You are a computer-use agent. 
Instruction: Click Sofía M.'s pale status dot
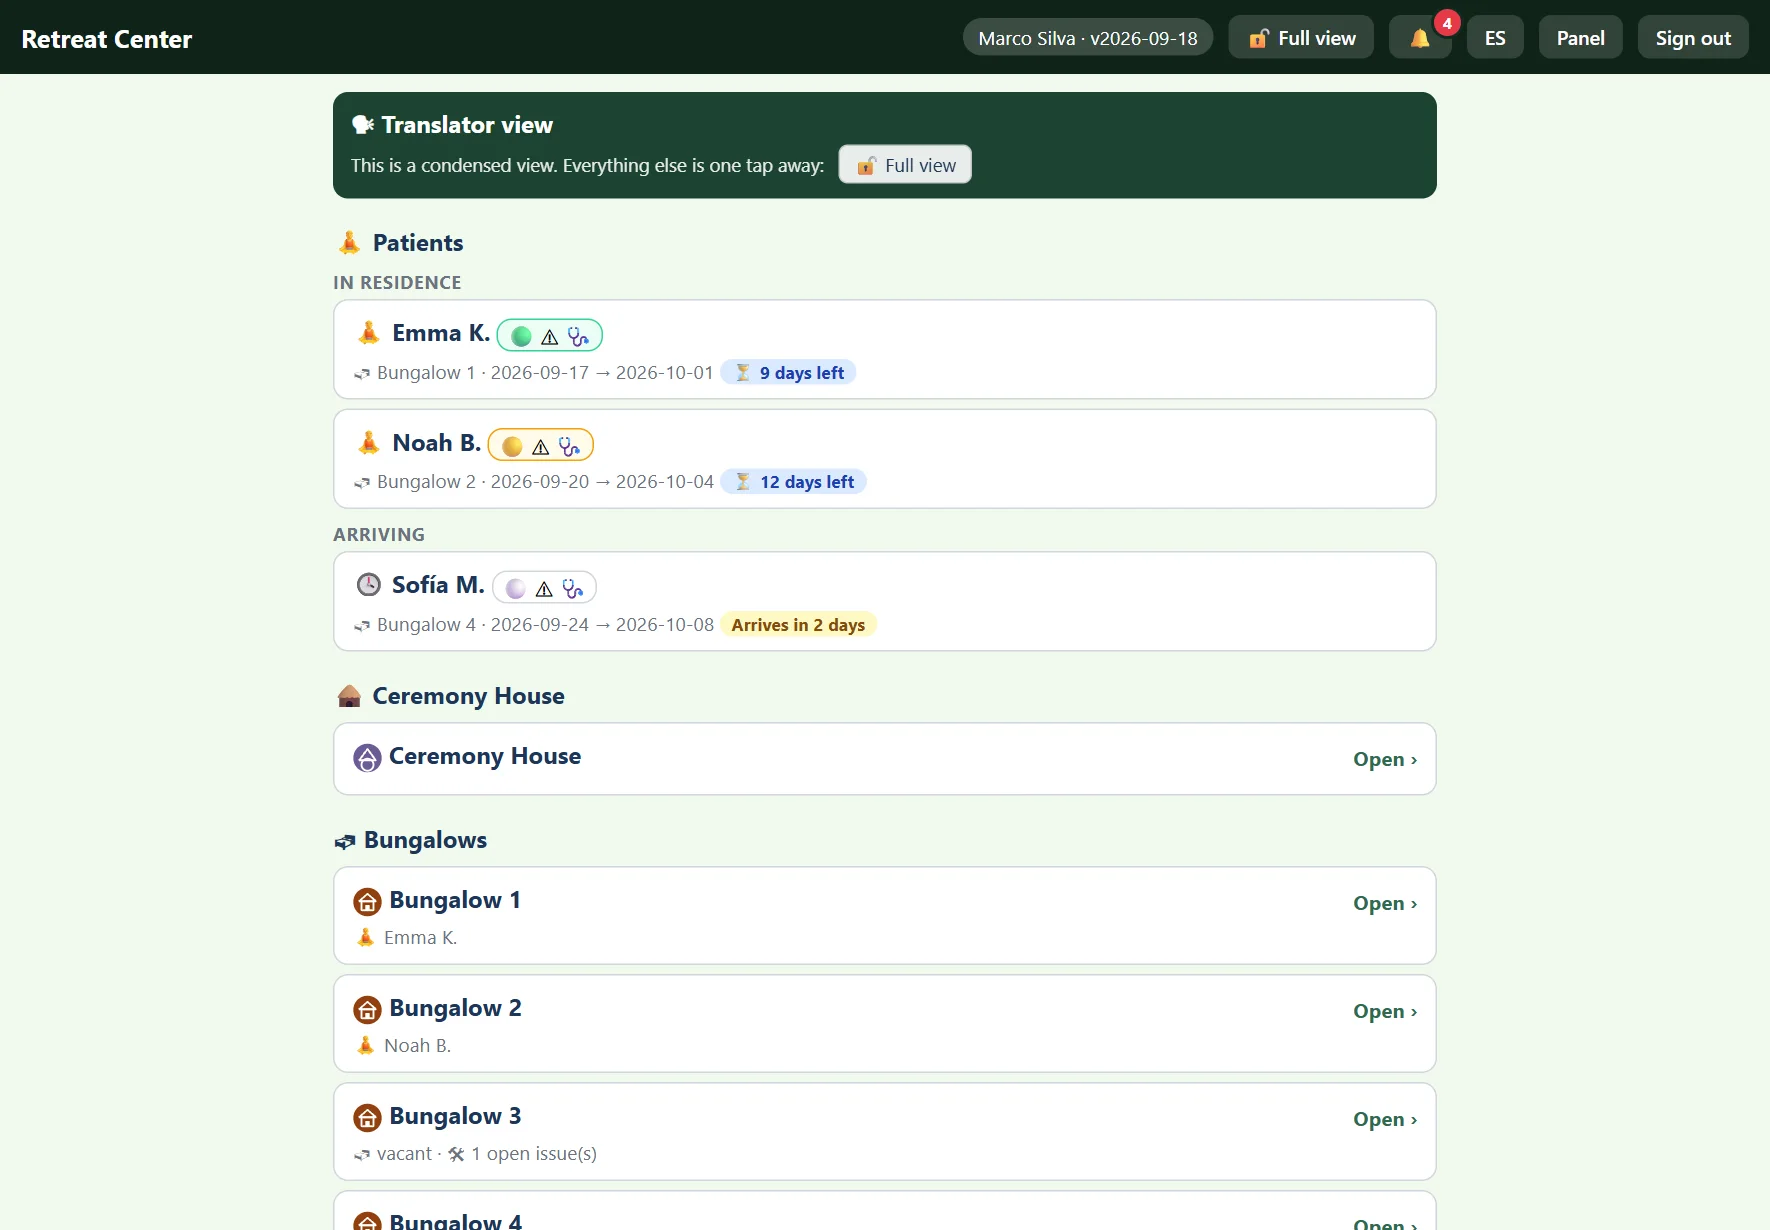pyautogui.click(x=516, y=589)
